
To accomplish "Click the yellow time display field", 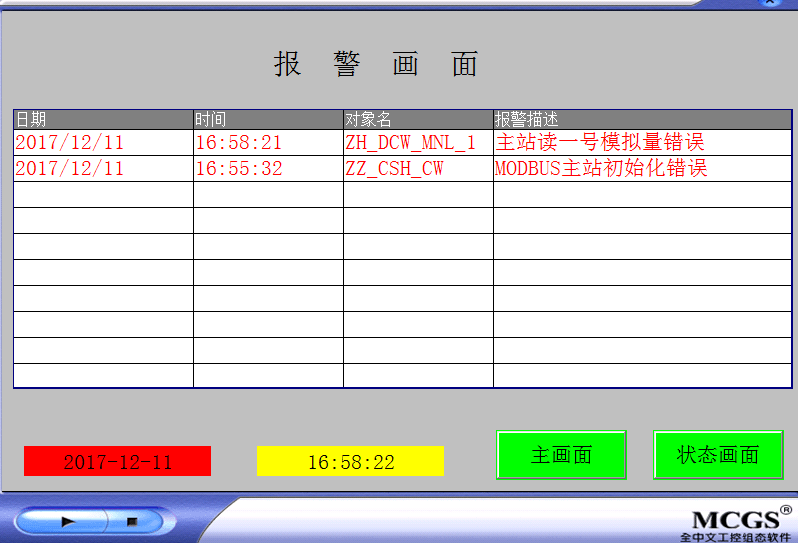I will (350, 461).
